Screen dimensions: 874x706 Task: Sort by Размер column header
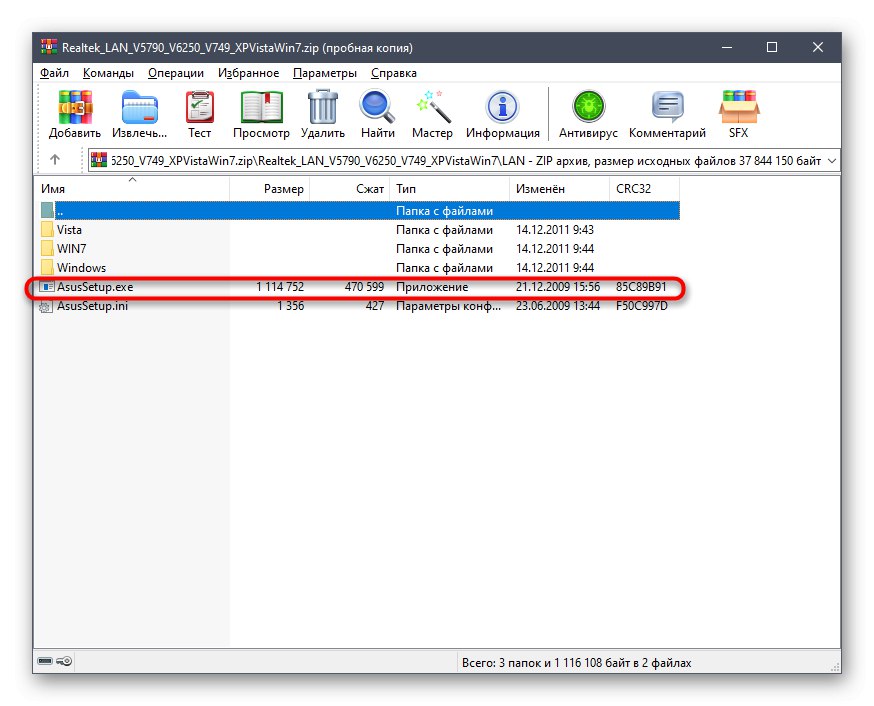coord(269,188)
